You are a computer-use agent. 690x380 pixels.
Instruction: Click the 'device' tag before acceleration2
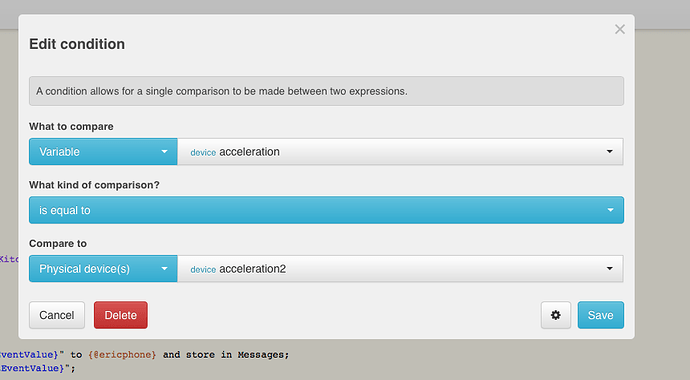(203, 270)
